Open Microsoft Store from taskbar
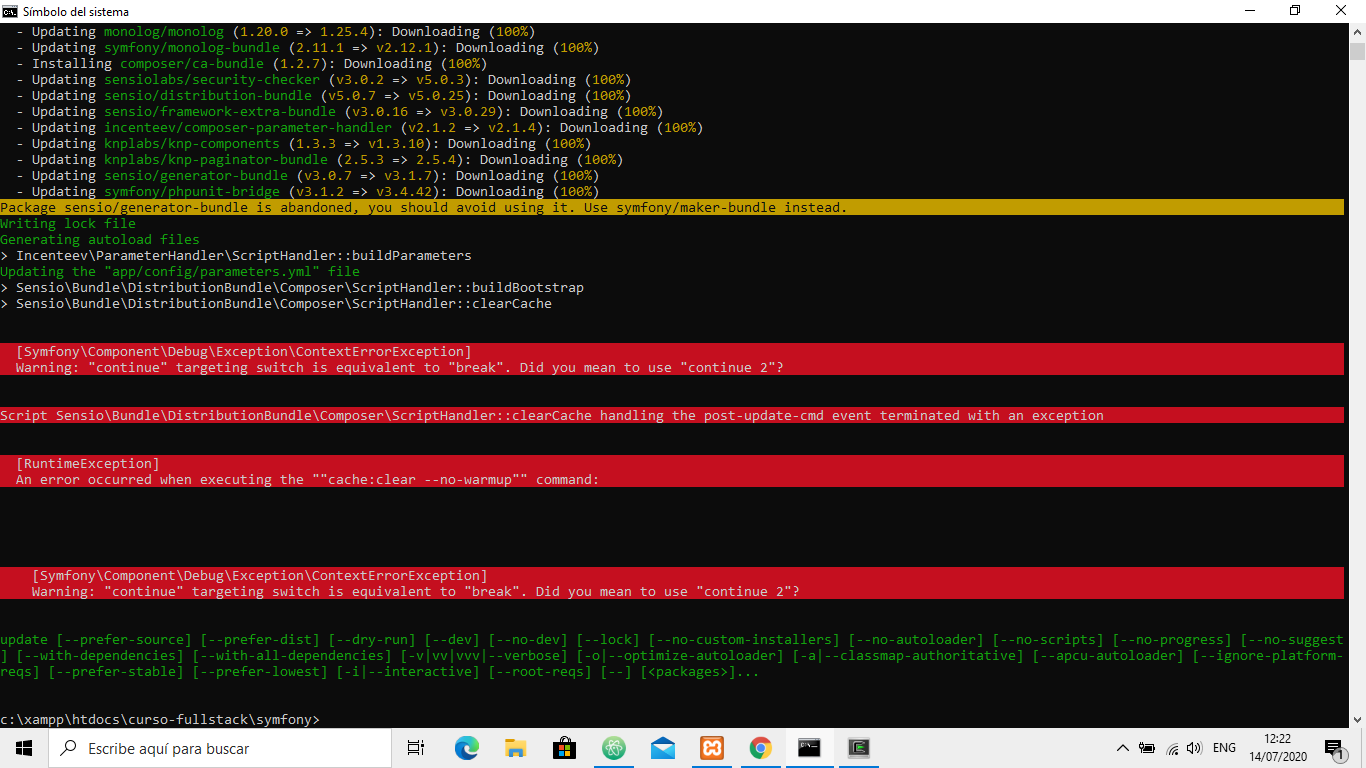The image size is (1366, 768). click(564, 748)
